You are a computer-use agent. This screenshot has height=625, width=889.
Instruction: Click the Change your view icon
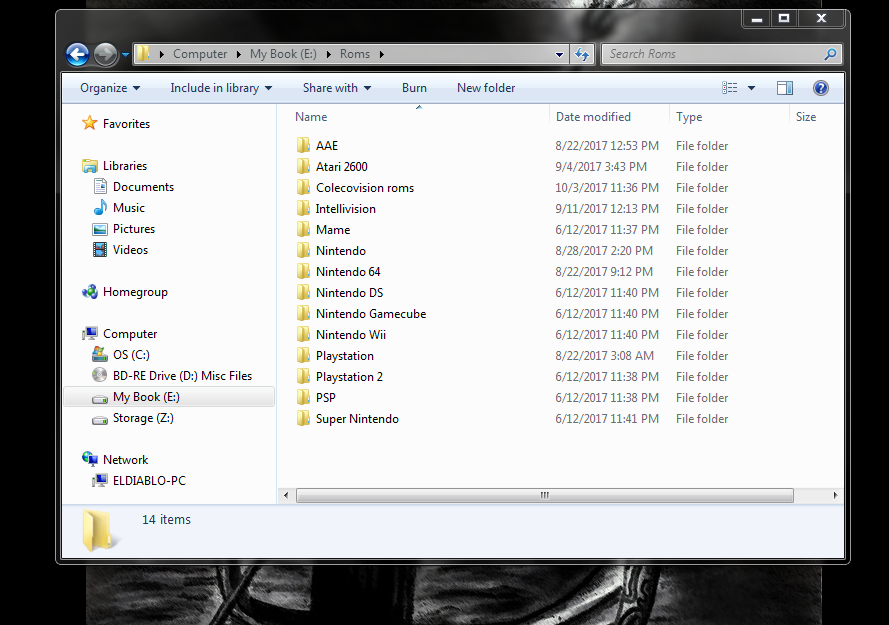click(729, 88)
